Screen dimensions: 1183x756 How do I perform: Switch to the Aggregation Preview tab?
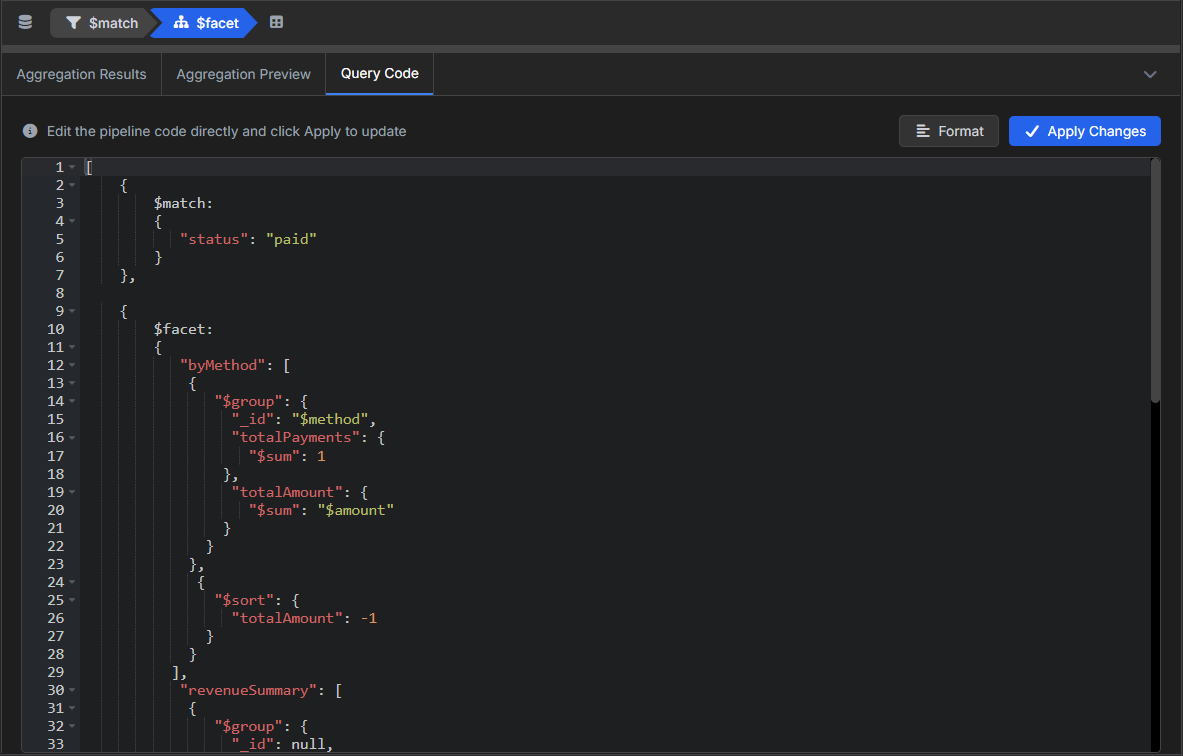pos(243,74)
